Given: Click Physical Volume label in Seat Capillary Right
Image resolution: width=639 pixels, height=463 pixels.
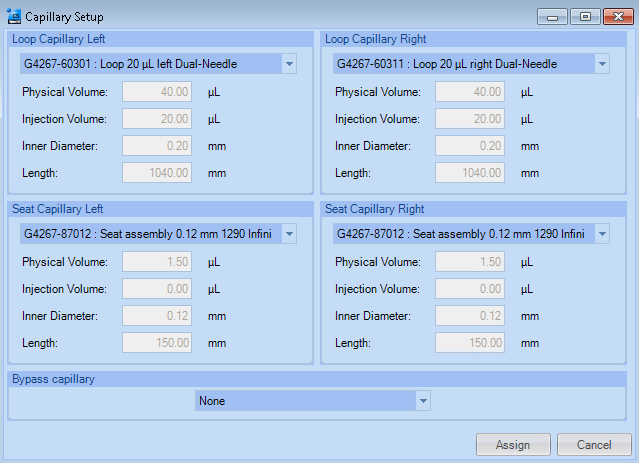Looking at the screenshot, I should 378,262.
